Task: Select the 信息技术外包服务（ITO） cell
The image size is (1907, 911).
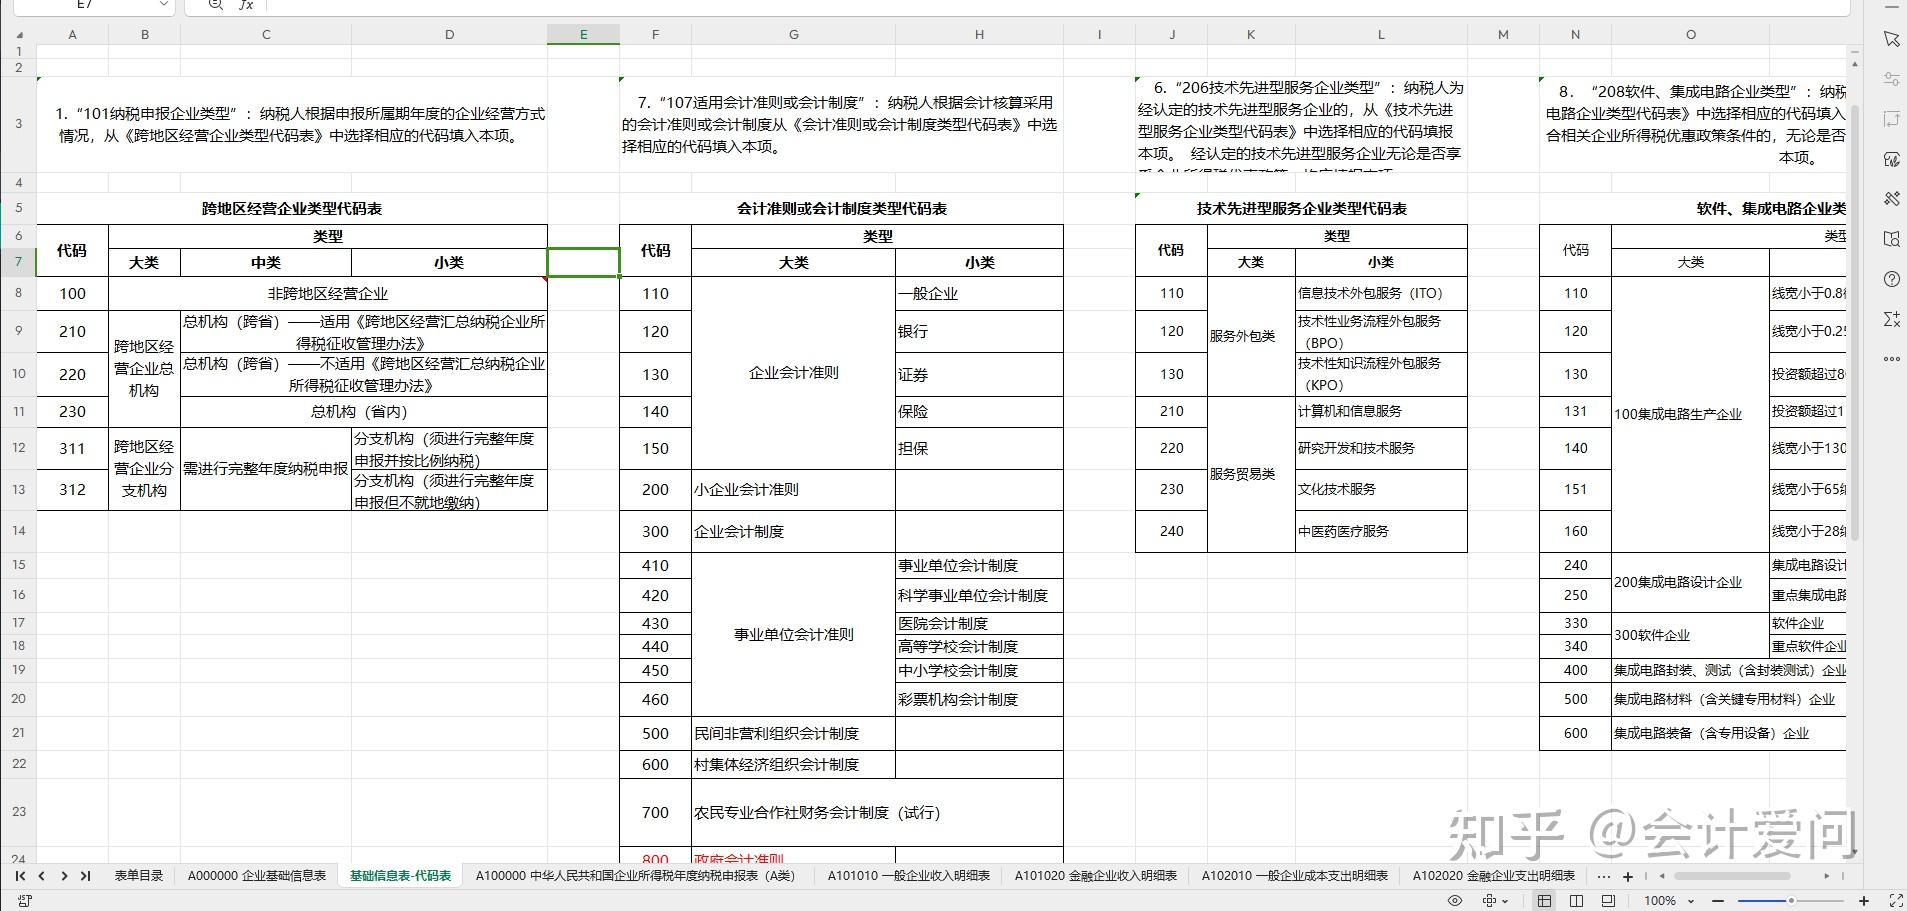Action: pyautogui.click(x=1381, y=294)
